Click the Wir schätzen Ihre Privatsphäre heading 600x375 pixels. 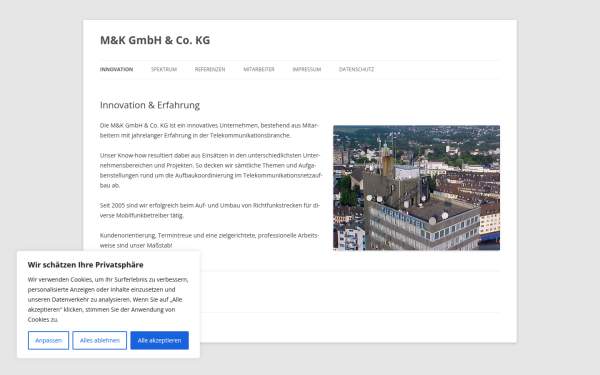pyautogui.click(x=85, y=265)
